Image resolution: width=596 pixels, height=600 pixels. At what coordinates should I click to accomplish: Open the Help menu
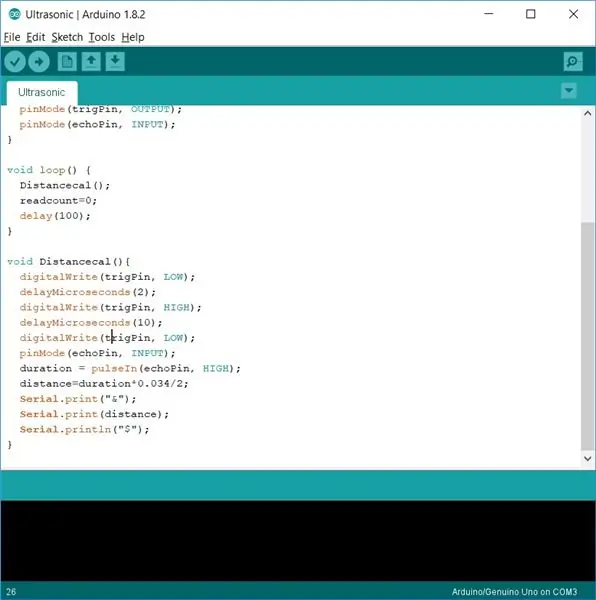[x=133, y=37]
